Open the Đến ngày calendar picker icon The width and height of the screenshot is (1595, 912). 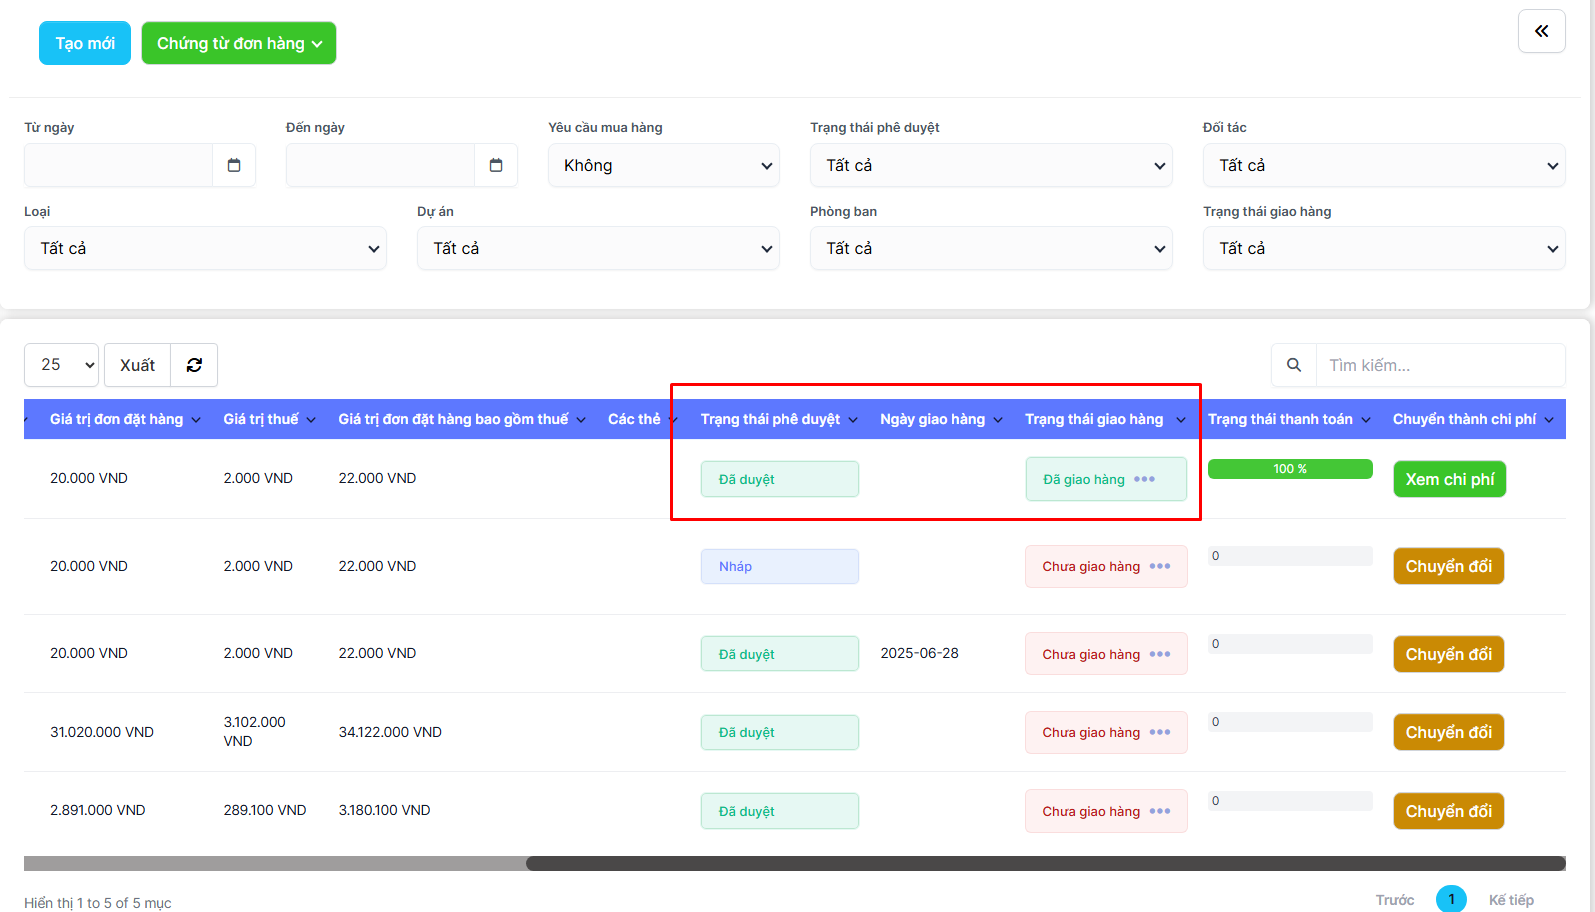[496, 165]
